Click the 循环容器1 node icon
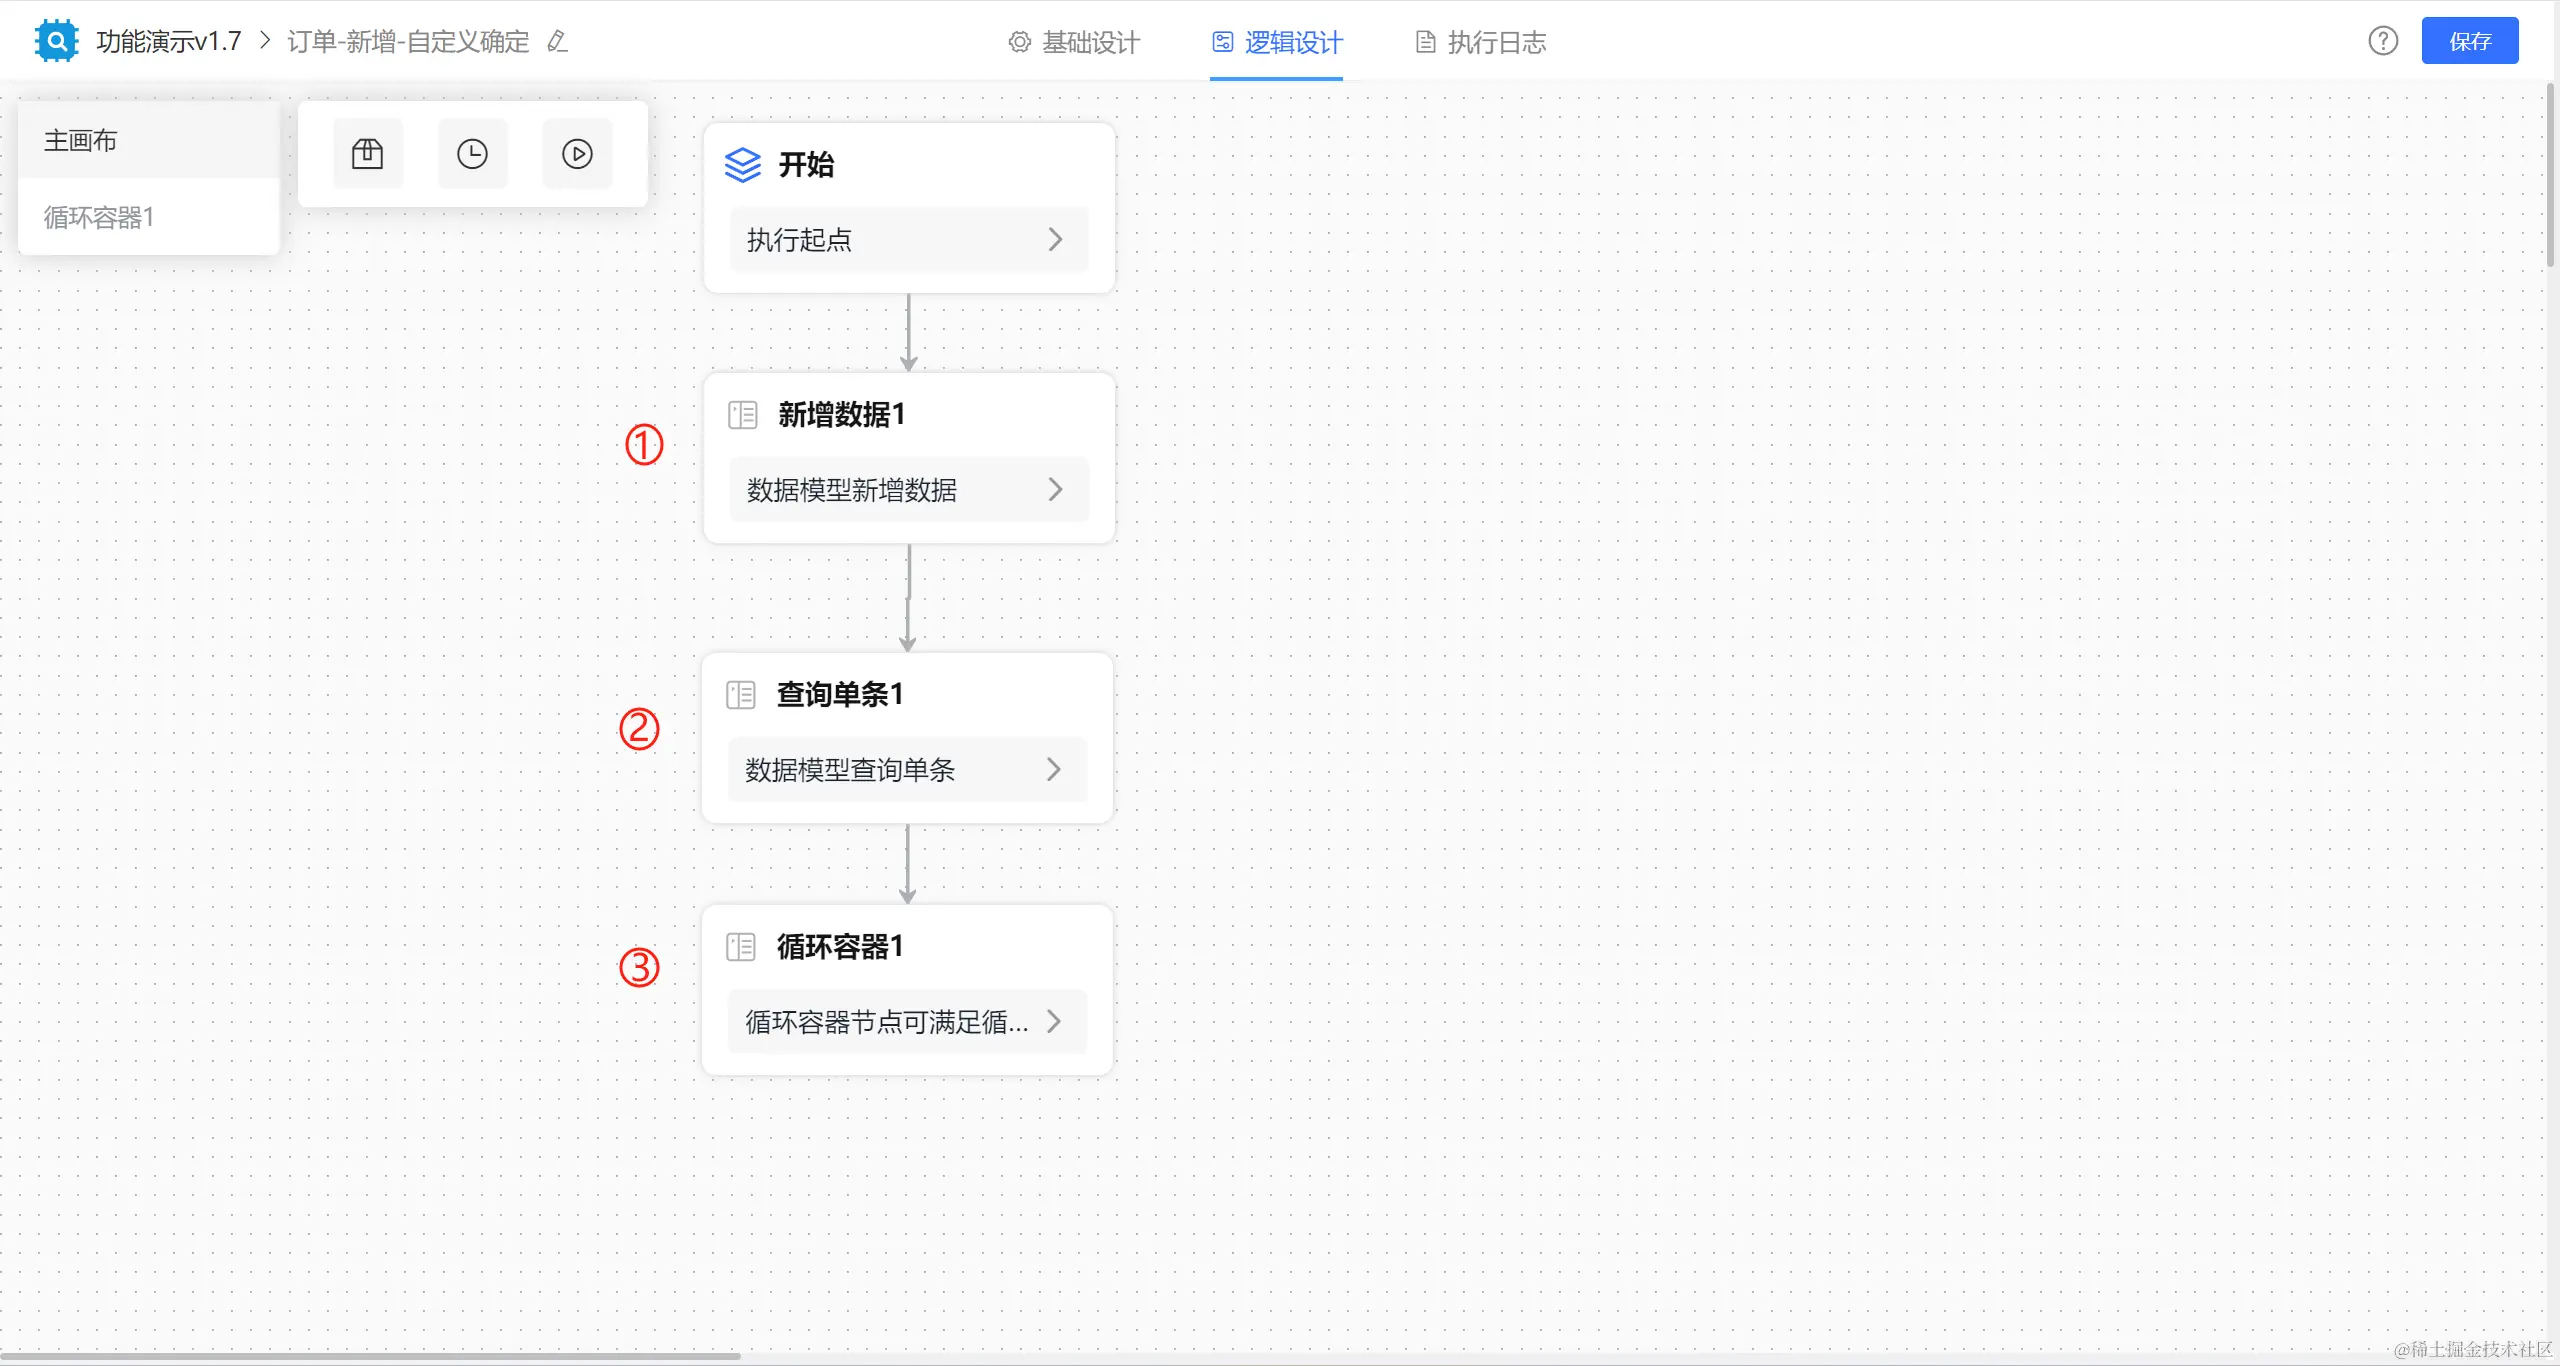Viewport: 2560px width, 1366px height. click(x=741, y=947)
